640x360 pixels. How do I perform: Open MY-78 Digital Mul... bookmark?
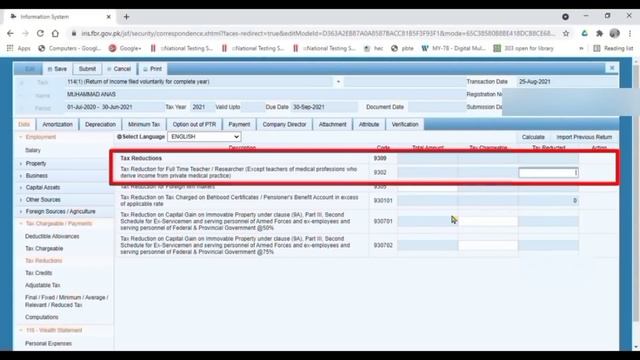[453, 48]
